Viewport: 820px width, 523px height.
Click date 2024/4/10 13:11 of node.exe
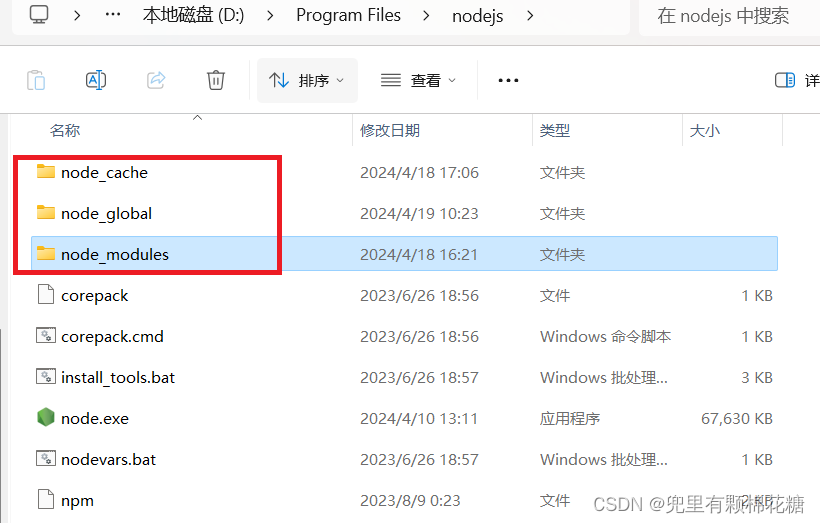point(419,419)
